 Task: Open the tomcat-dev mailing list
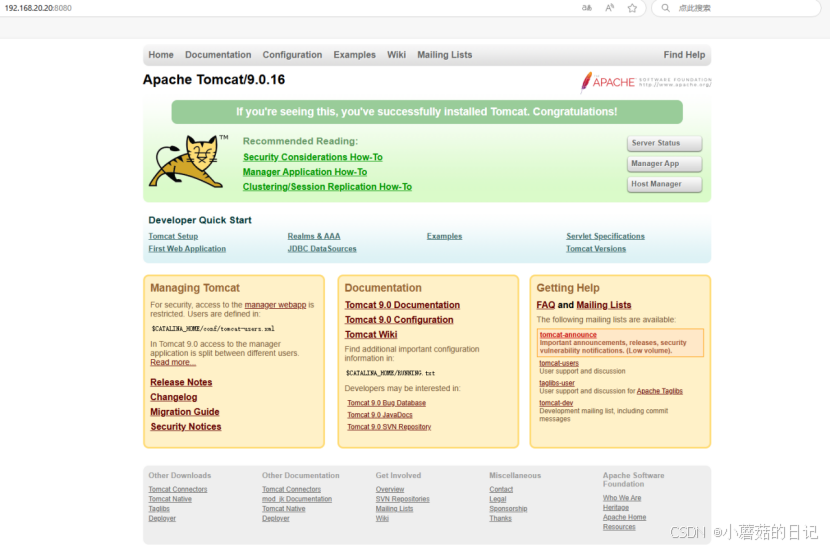coord(556,403)
